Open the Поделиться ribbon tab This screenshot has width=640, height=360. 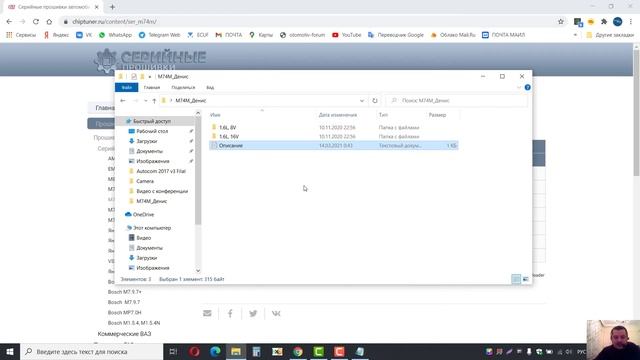point(183,87)
